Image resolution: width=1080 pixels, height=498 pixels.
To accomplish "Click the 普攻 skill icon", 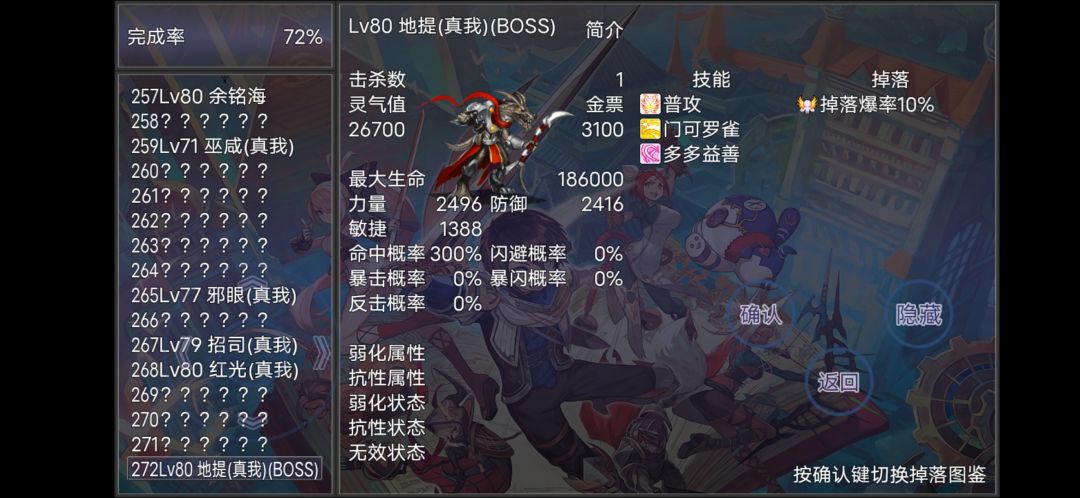I will tap(650, 105).
